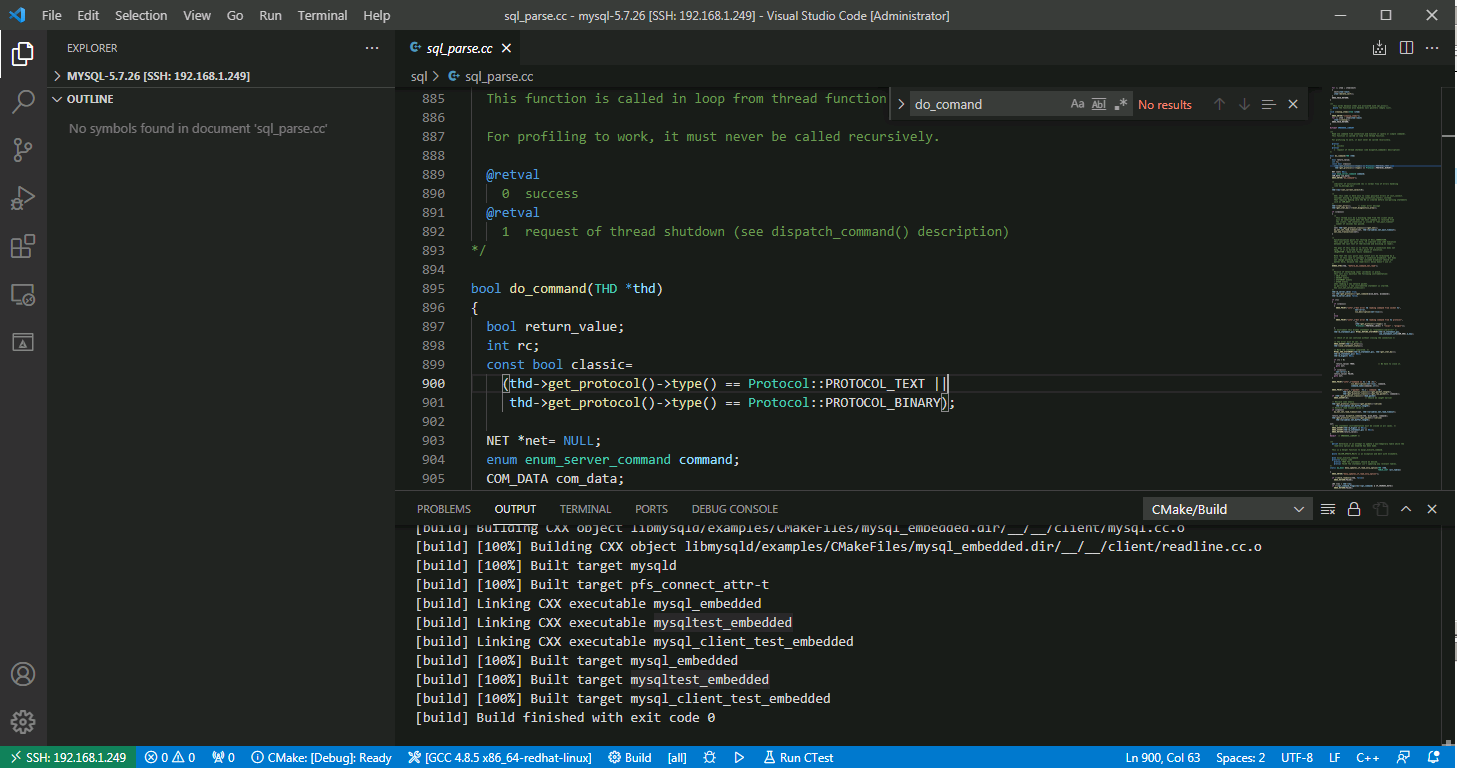
Task: Click Run CTest in status bar
Action: pyautogui.click(x=798, y=757)
